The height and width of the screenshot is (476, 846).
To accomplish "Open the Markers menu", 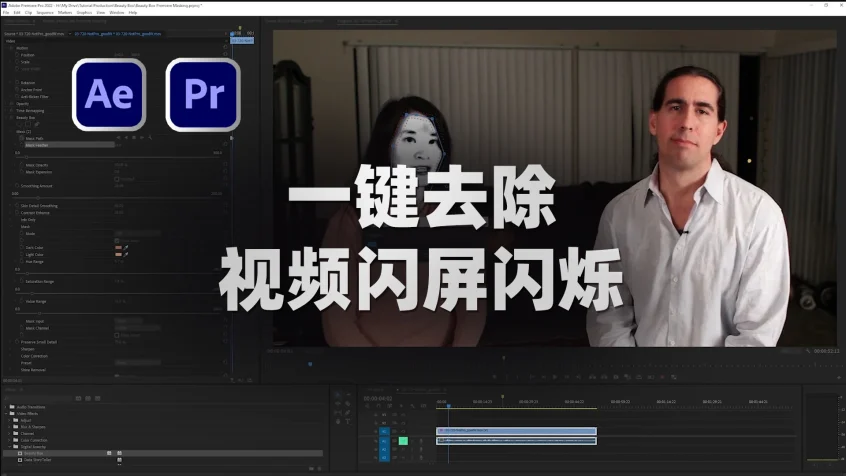I will click(x=65, y=12).
